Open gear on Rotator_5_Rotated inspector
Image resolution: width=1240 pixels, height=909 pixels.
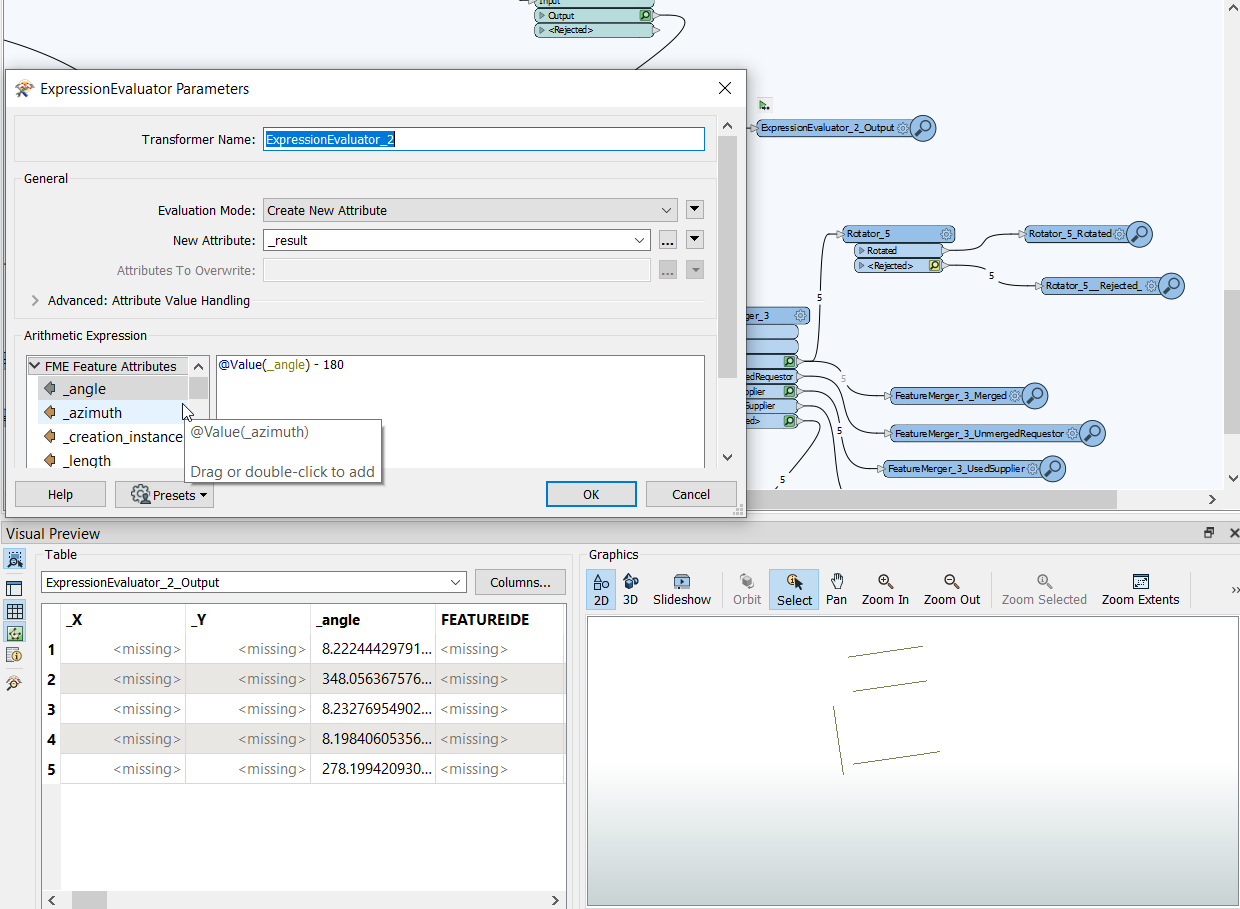[1119, 234]
